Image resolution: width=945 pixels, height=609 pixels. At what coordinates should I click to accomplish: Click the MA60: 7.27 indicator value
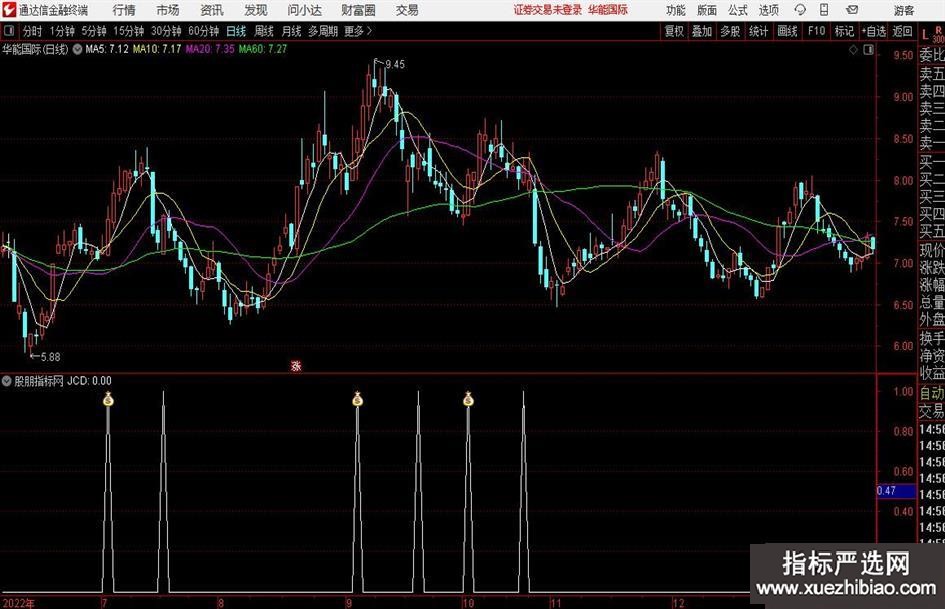click(263, 49)
